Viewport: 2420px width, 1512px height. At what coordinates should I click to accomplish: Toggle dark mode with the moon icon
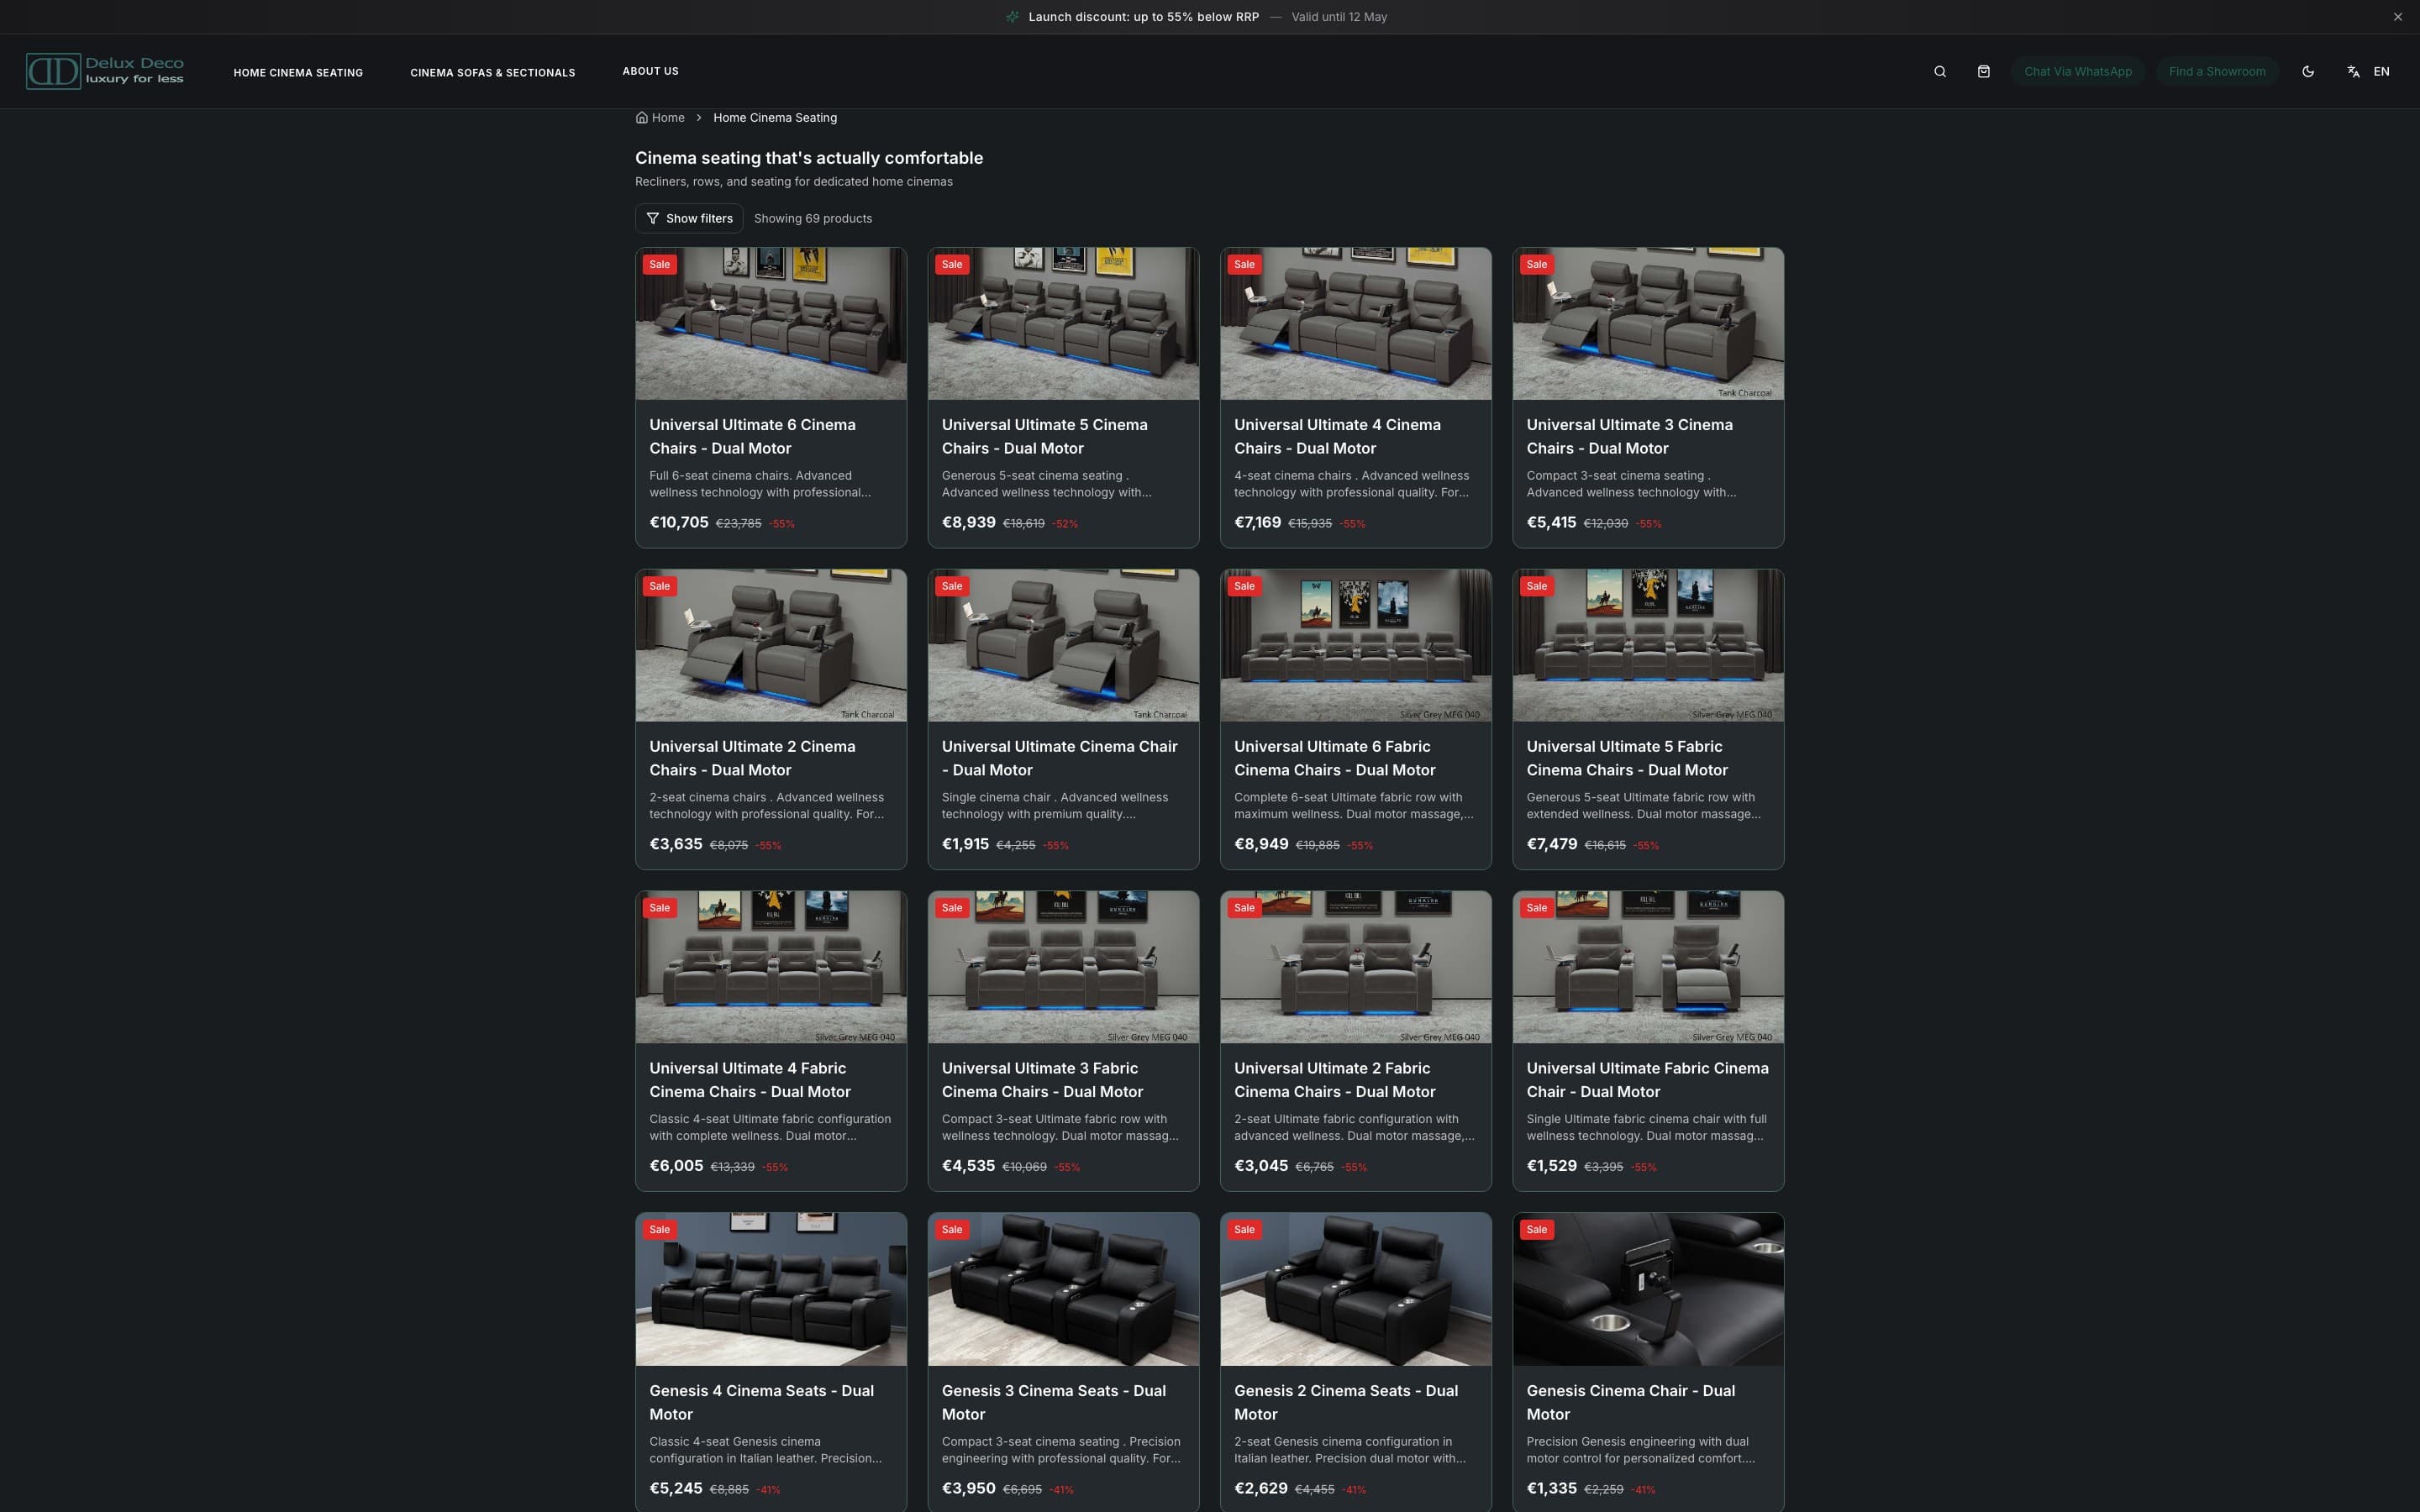(2308, 71)
